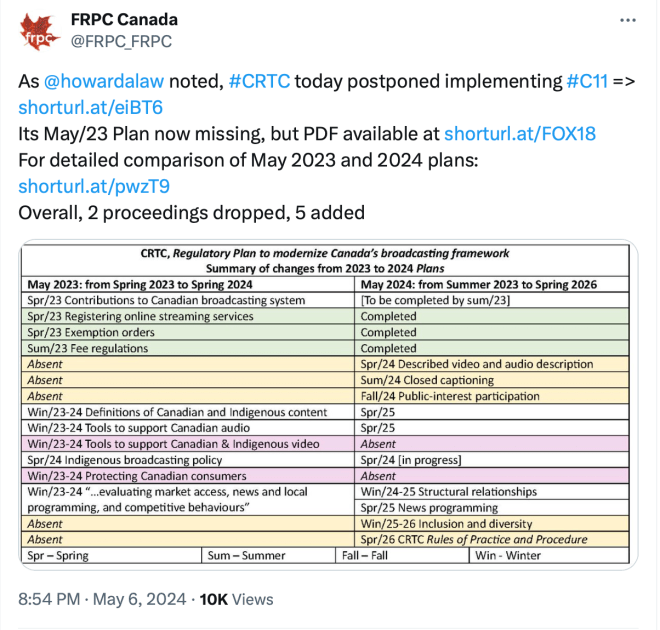Screen dimensions: 660x630
Task: View the 10K Views count
Action: [236, 600]
